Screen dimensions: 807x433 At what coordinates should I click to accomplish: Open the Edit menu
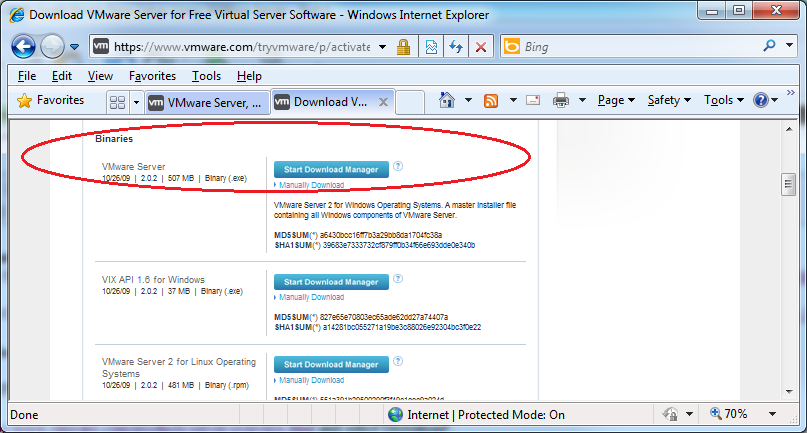62,76
